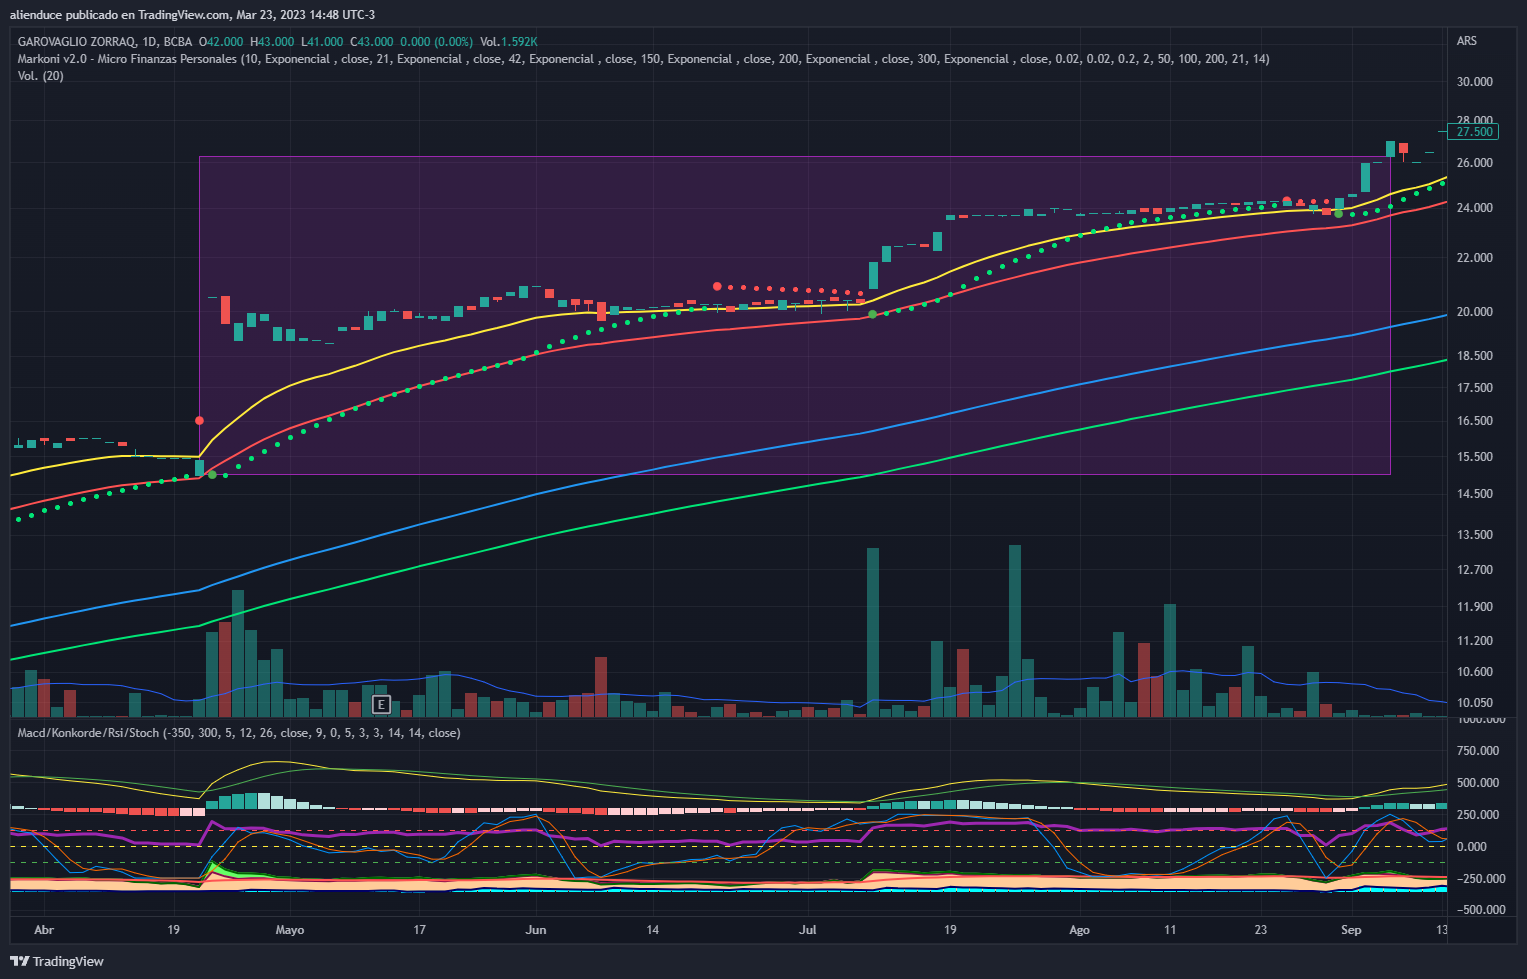The image size is (1527, 979).
Task: Click the 30.000 price scale label
Action: pos(1474,82)
